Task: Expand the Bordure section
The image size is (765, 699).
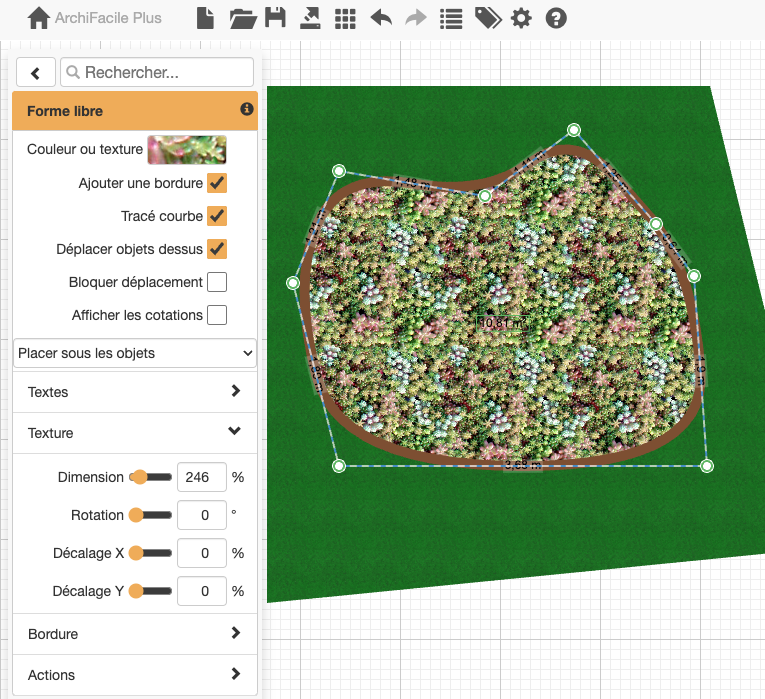Action: click(x=135, y=634)
